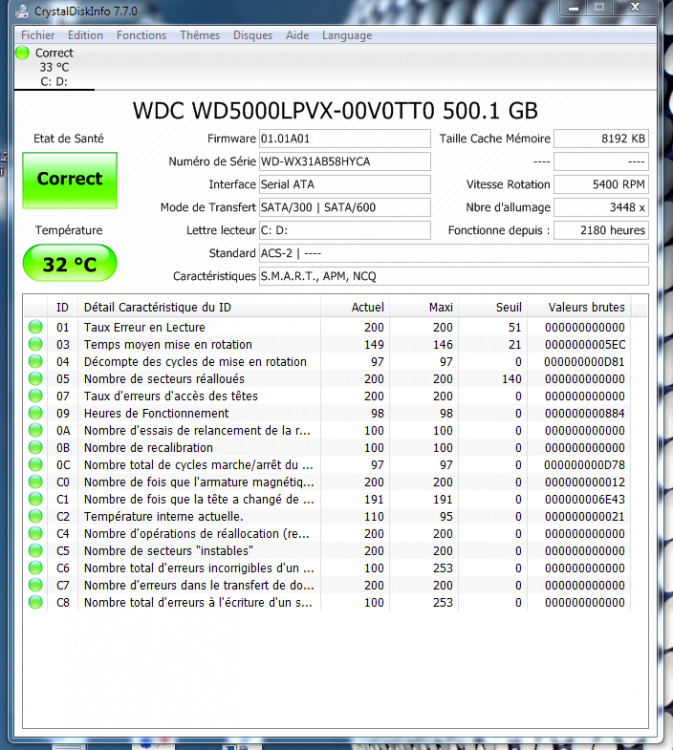
Task: Open the Thèmes menu
Action: tap(199, 35)
